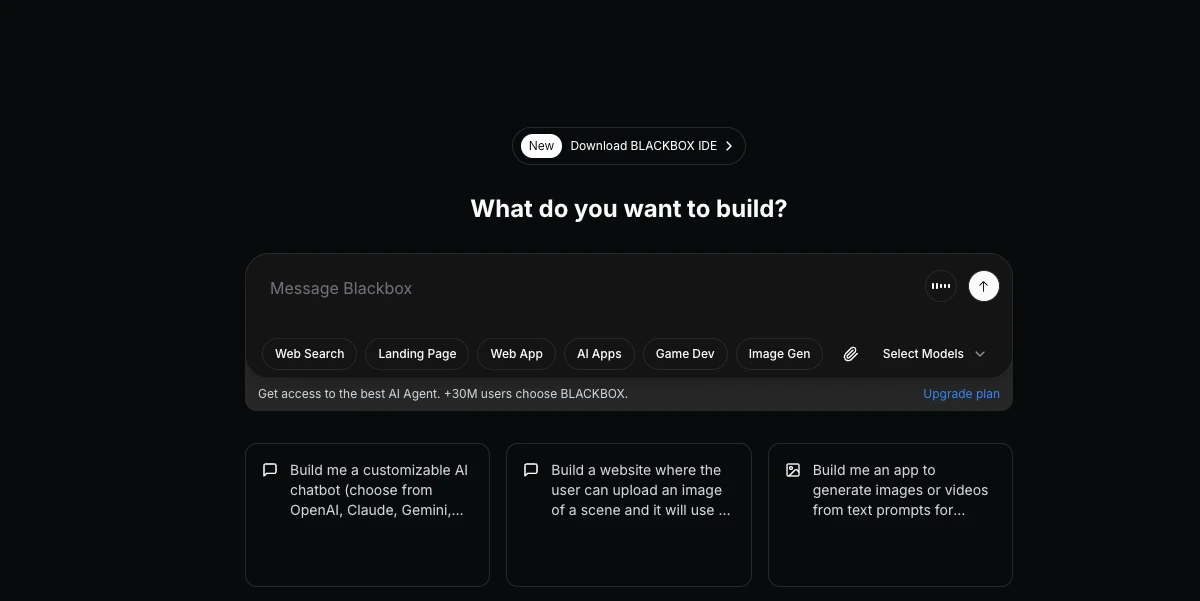Click chat bubble icon on AI chatbot card
The height and width of the screenshot is (601, 1200).
click(270, 470)
